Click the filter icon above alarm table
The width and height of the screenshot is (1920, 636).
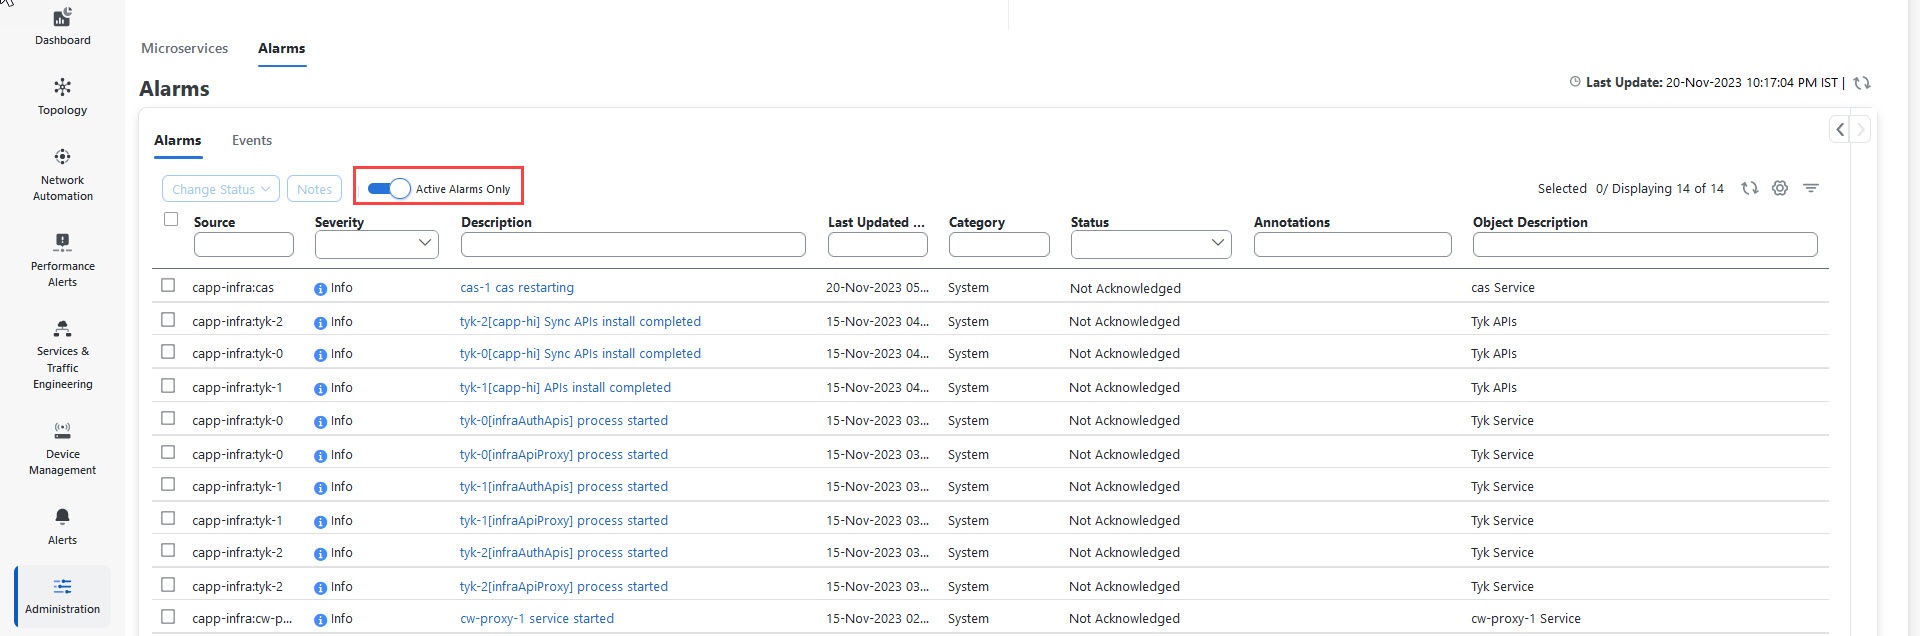pyautogui.click(x=1810, y=188)
